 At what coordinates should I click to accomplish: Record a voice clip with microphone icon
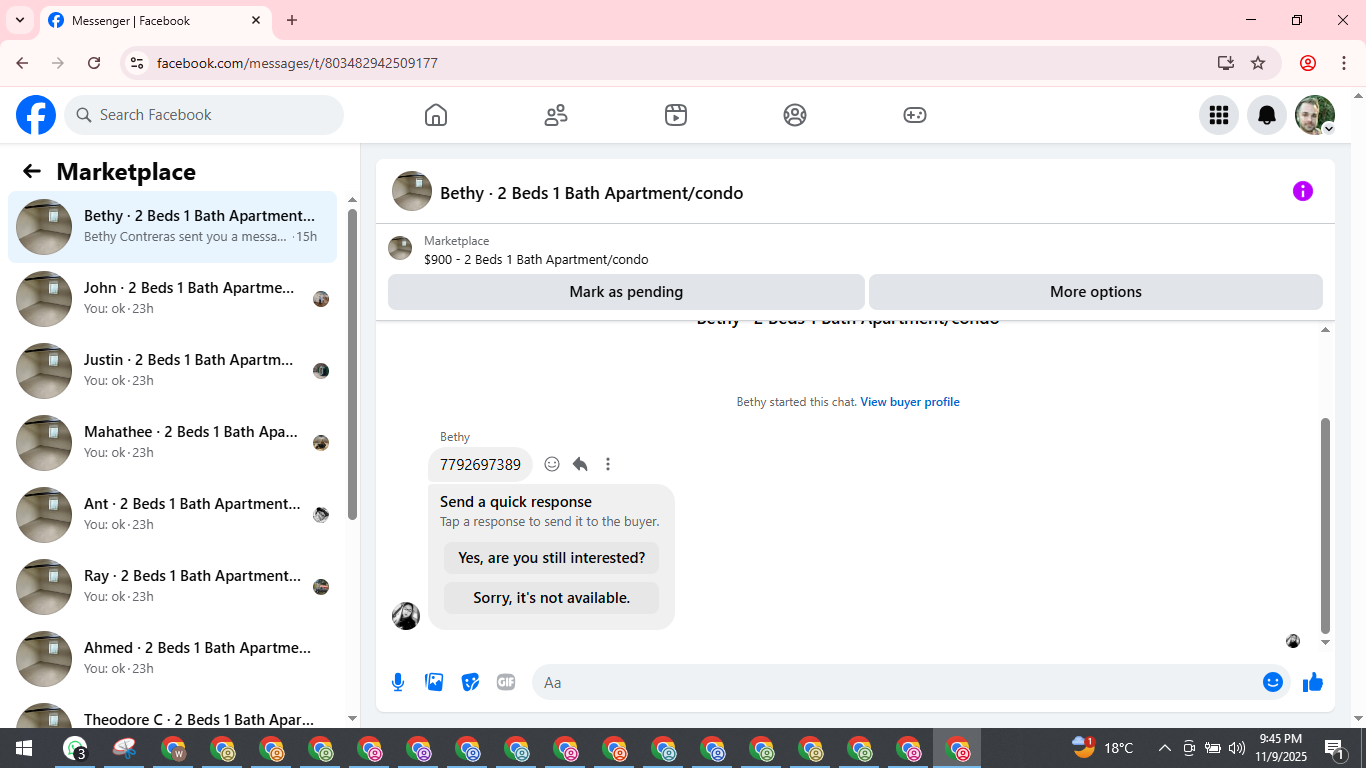coord(398,682)
